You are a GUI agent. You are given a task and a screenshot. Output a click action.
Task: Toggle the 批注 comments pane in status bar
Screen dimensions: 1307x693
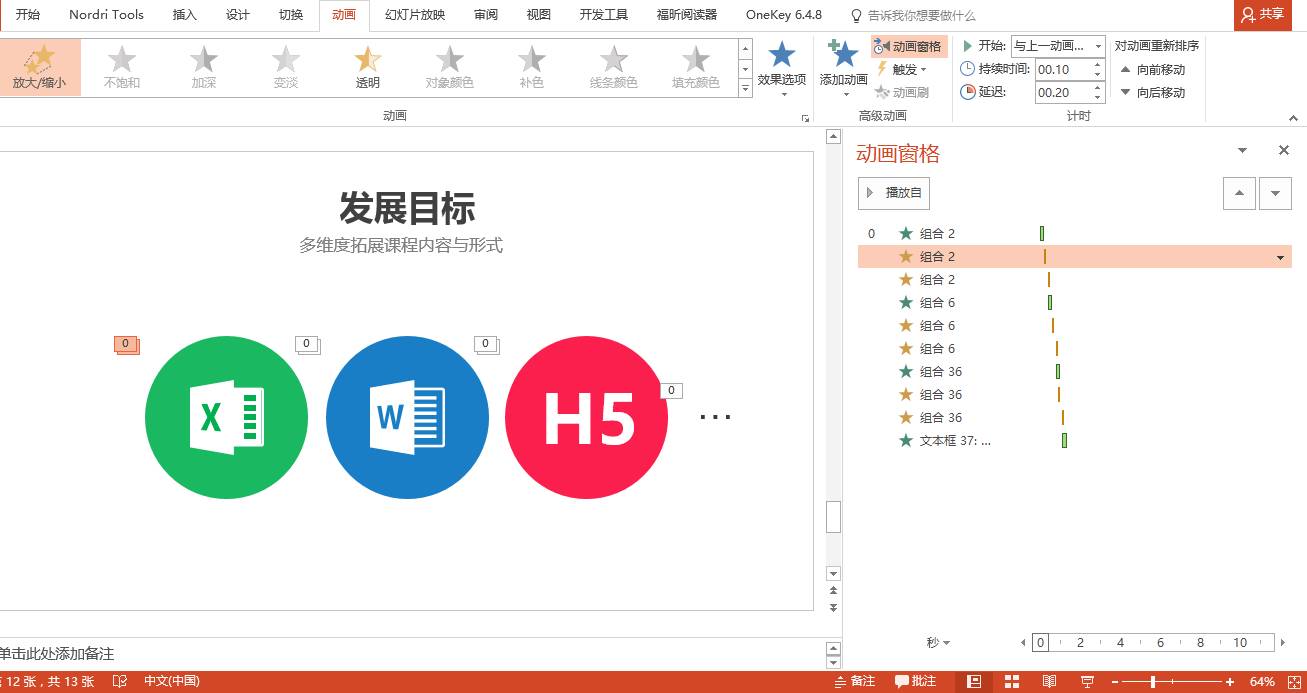916,681
